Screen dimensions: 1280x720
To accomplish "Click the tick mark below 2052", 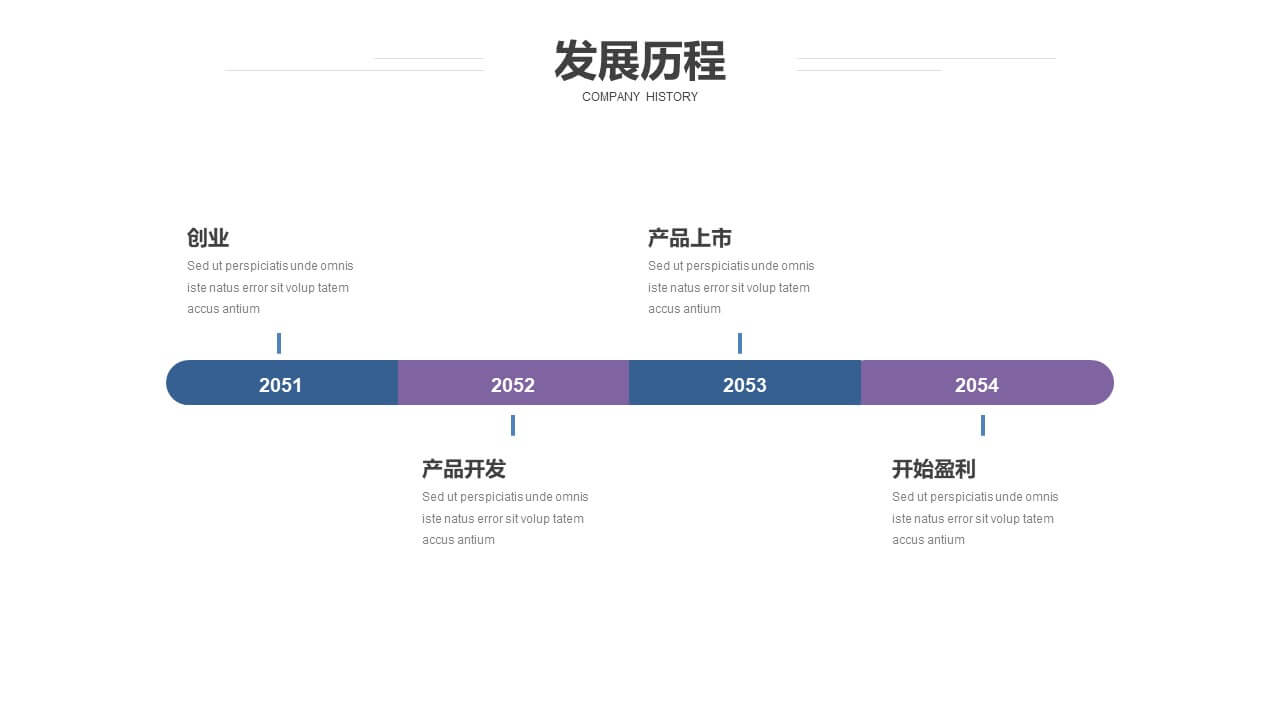I will tap(513, 425).
